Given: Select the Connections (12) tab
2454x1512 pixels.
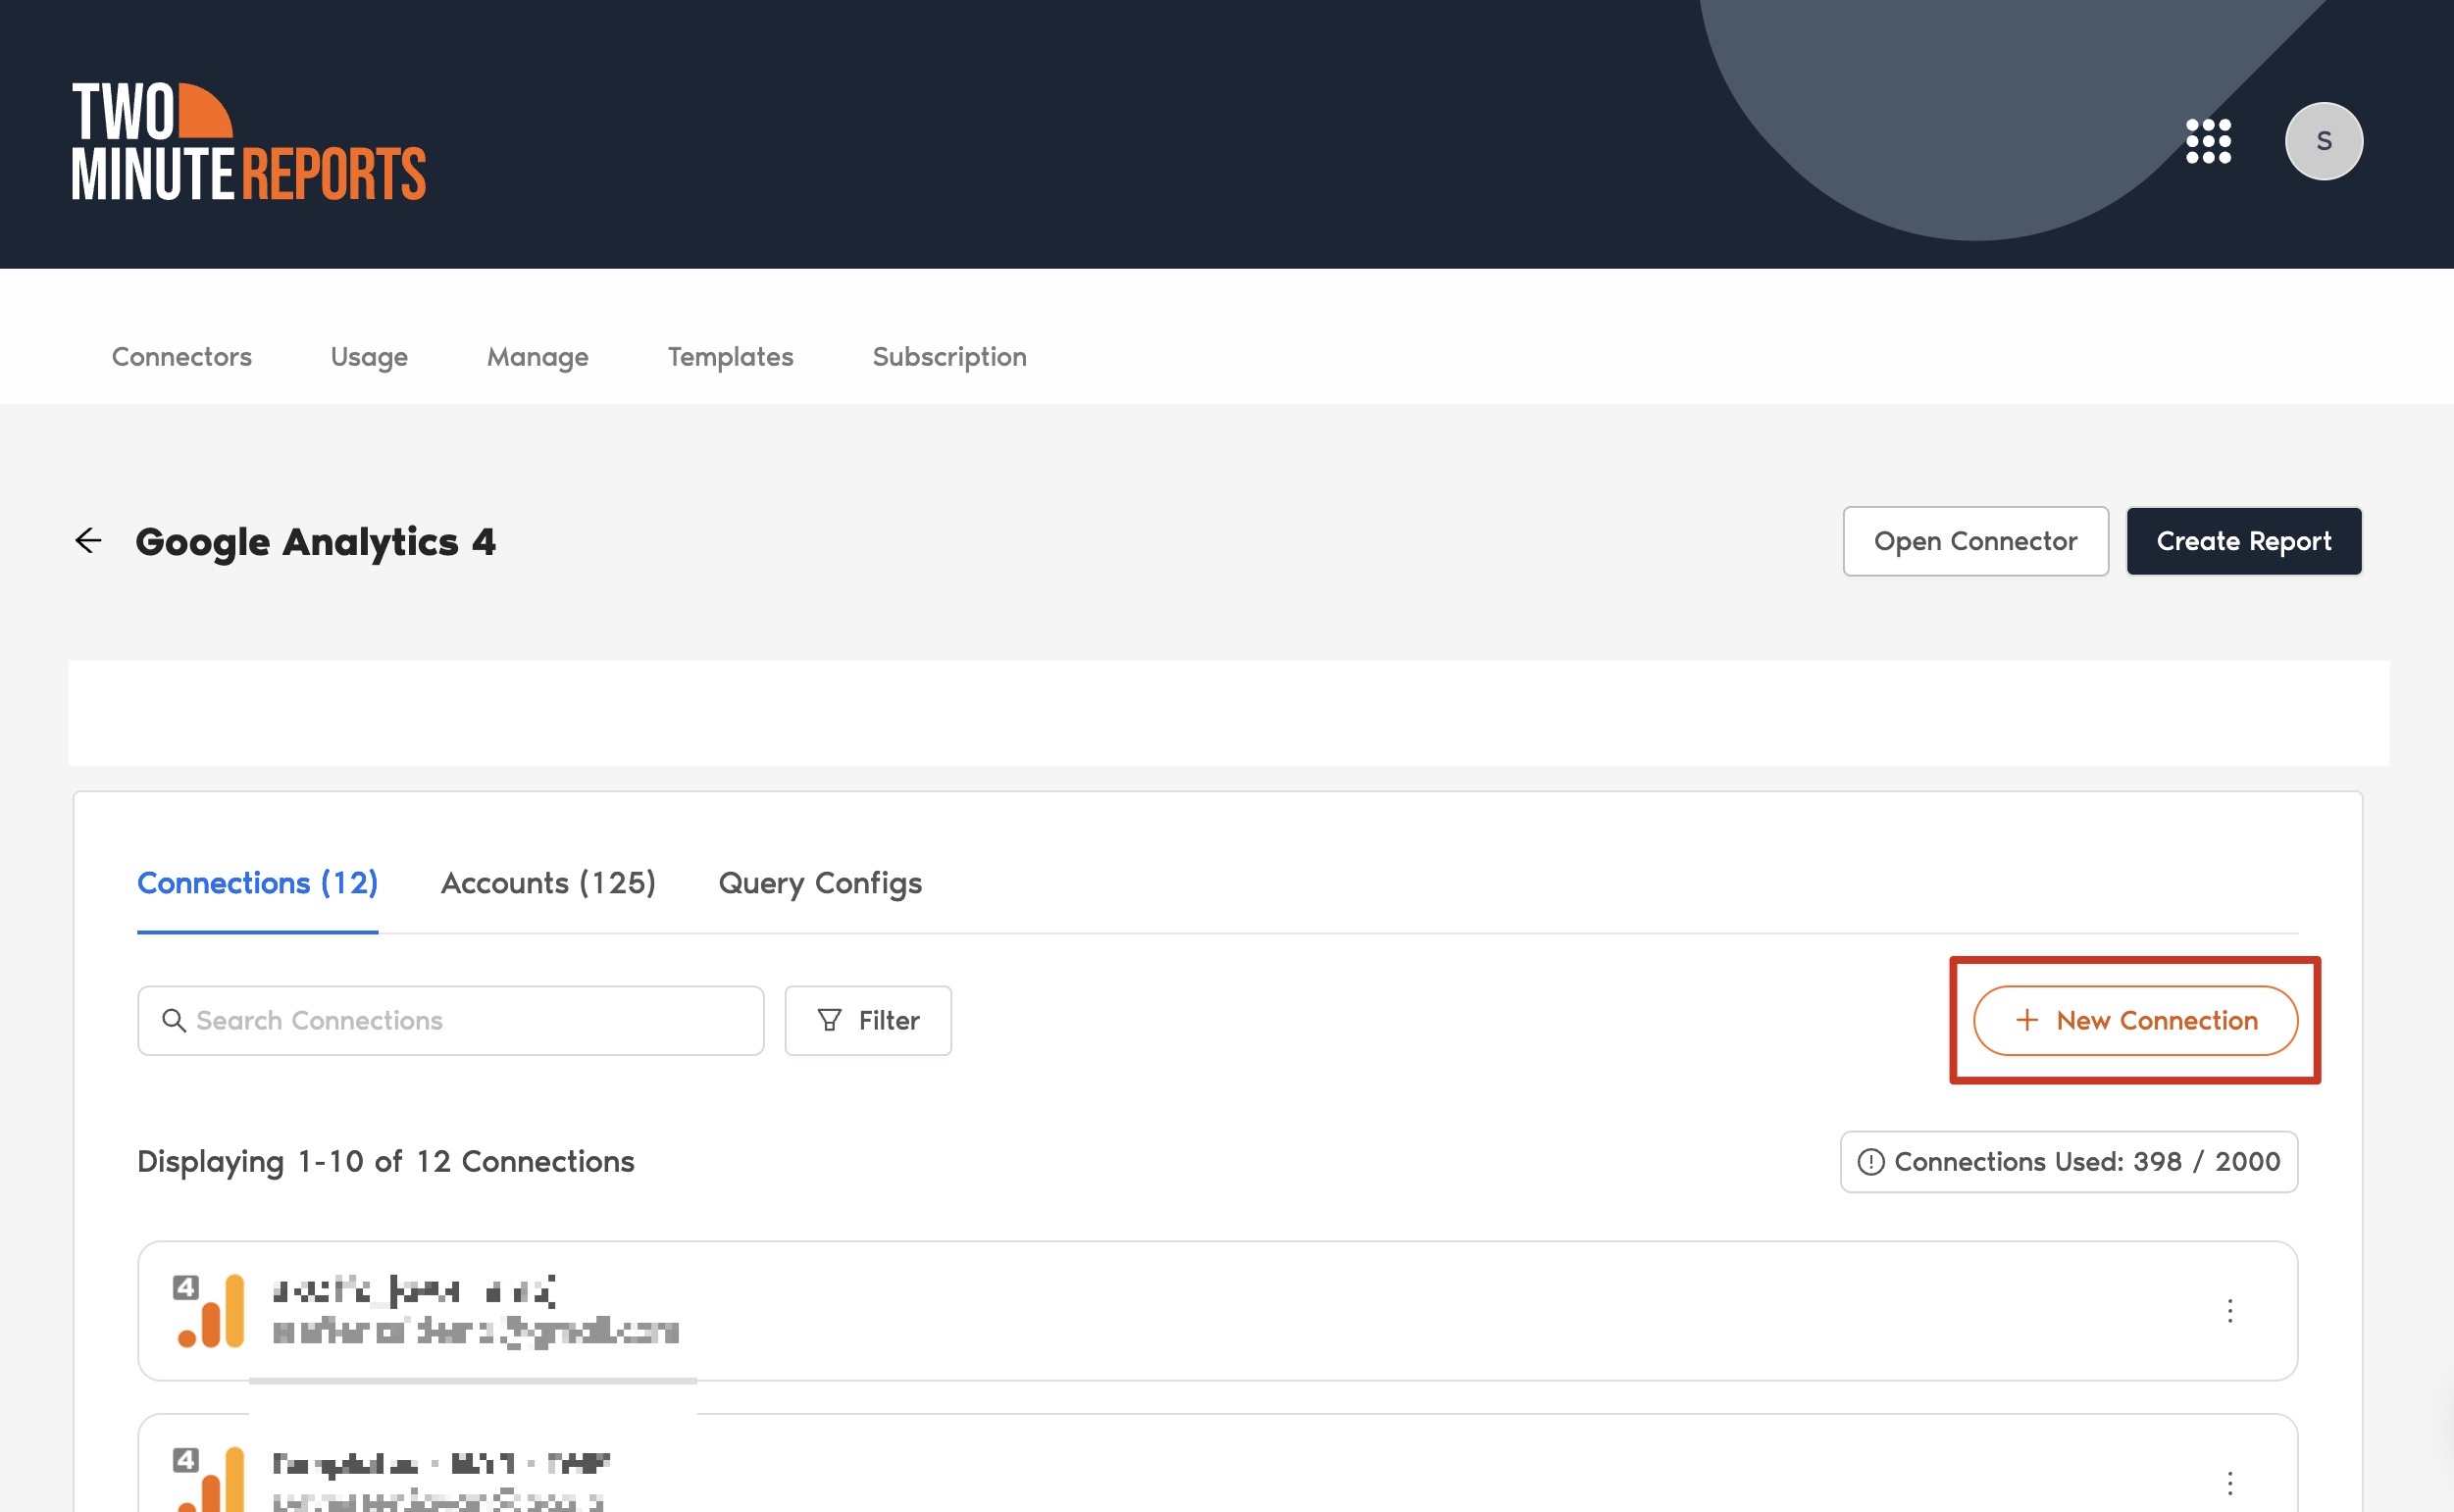Looking at the screenshot, I should point(257,883).
